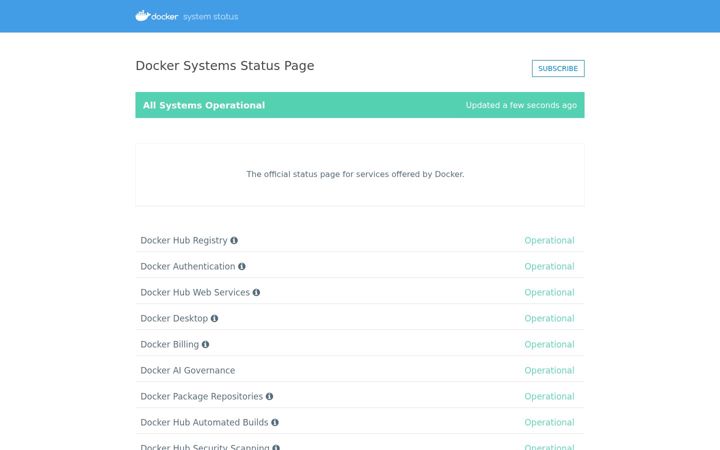Click Operational status for Docker Package Repositories
This screenshot has width=720, height=450.
pyautogui.click(x=549, y=396)
